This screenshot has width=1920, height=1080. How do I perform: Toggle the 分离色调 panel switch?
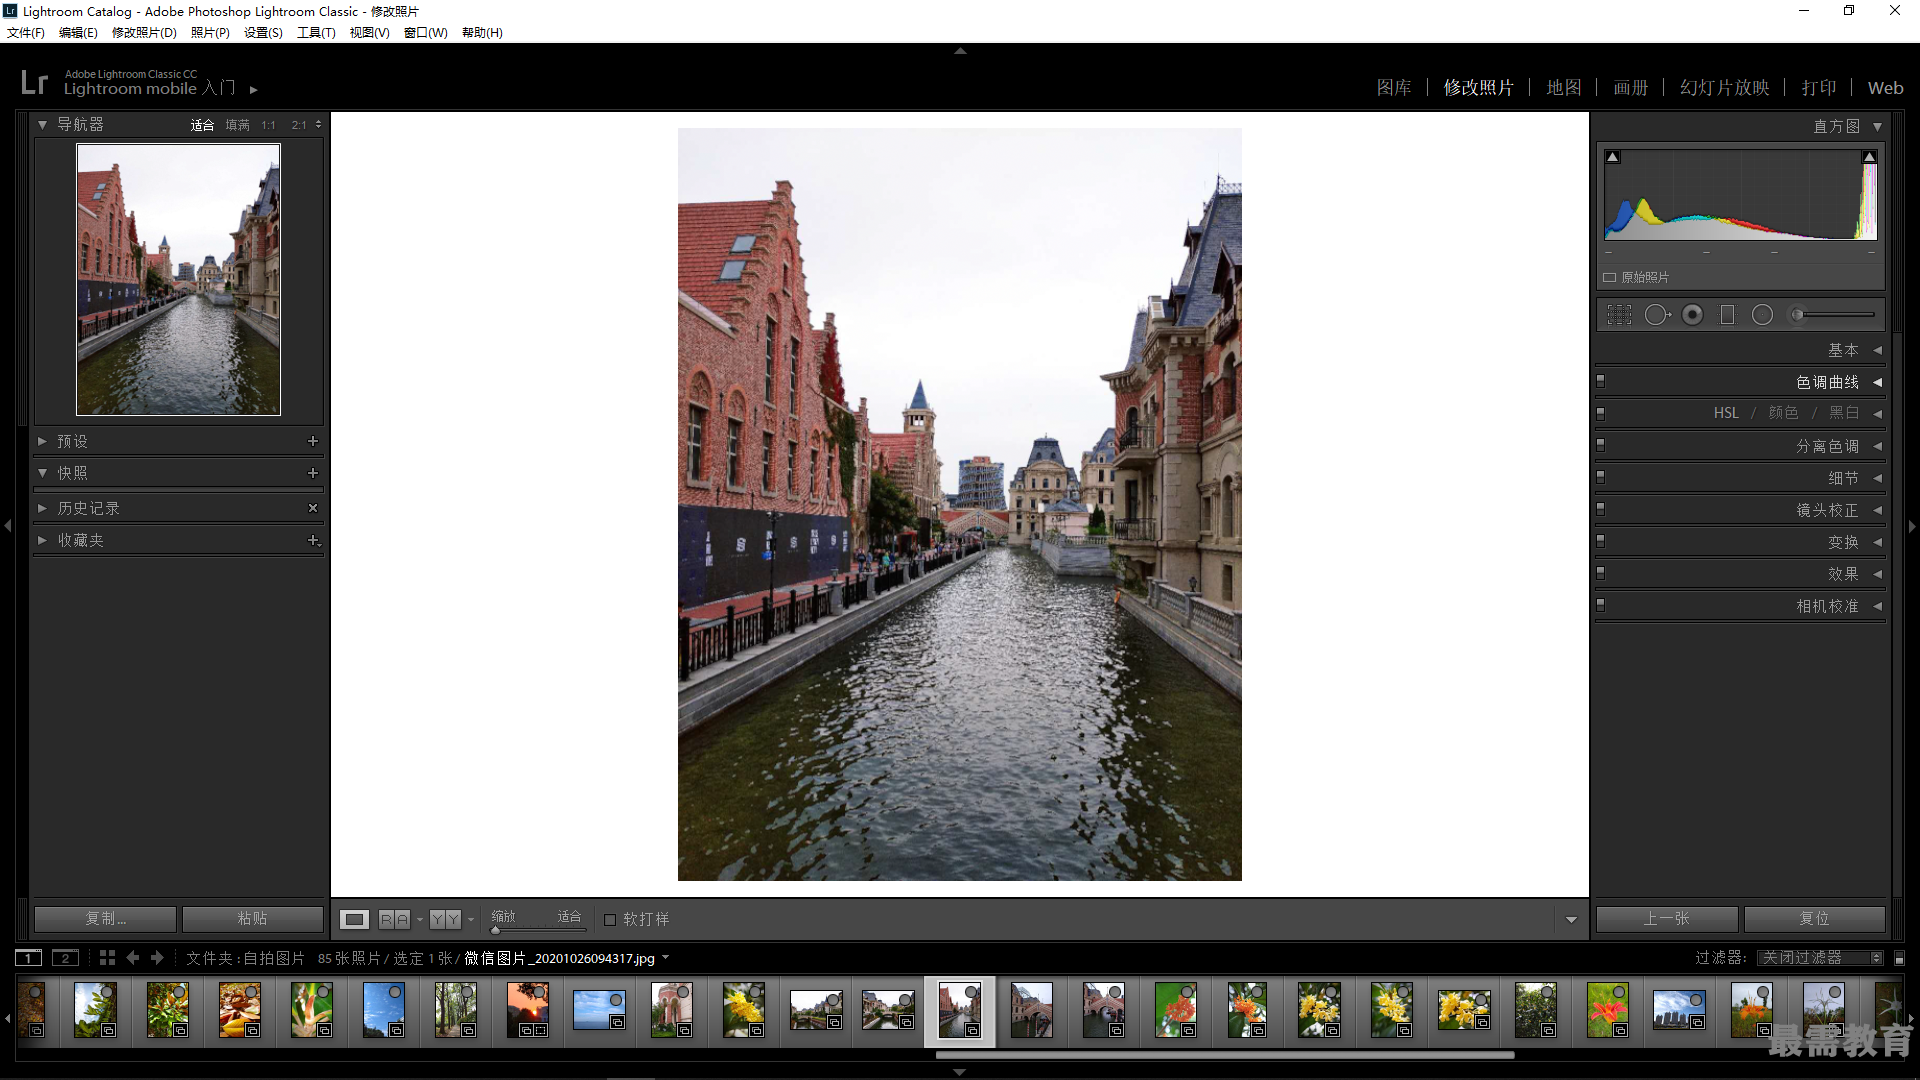1601,445
